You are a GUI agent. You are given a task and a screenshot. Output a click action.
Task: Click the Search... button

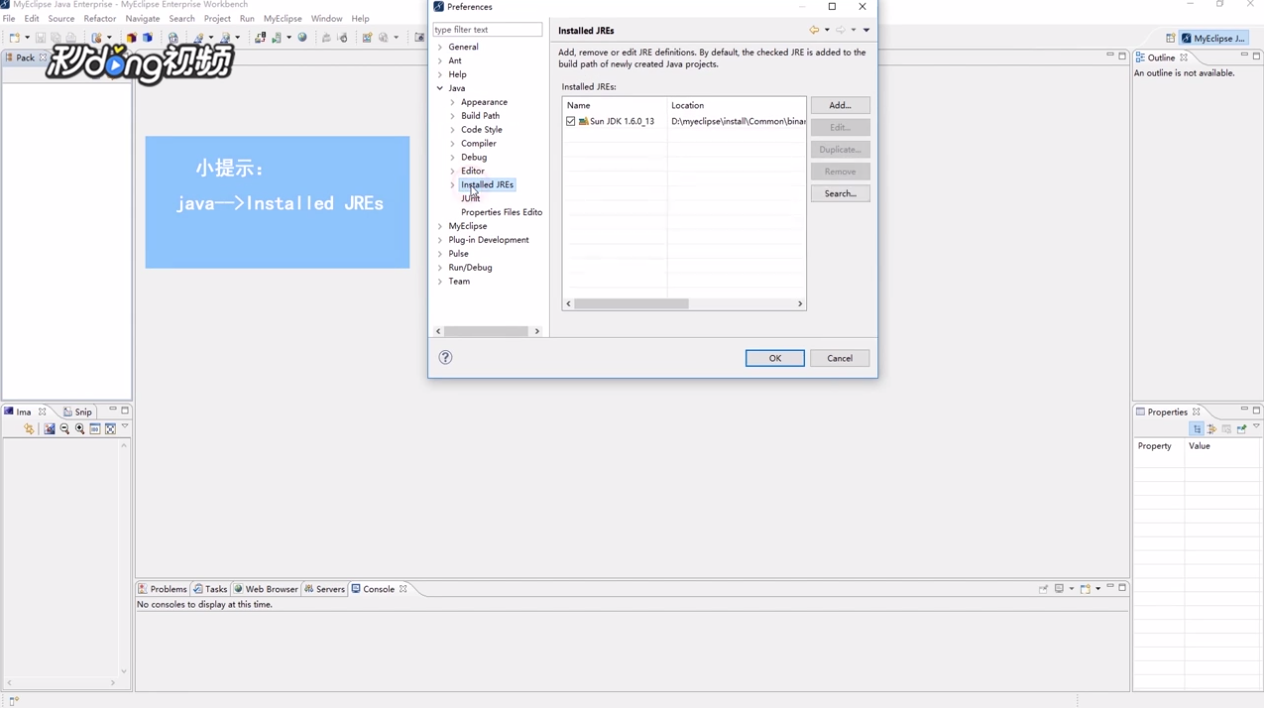[x=840, y=193]
